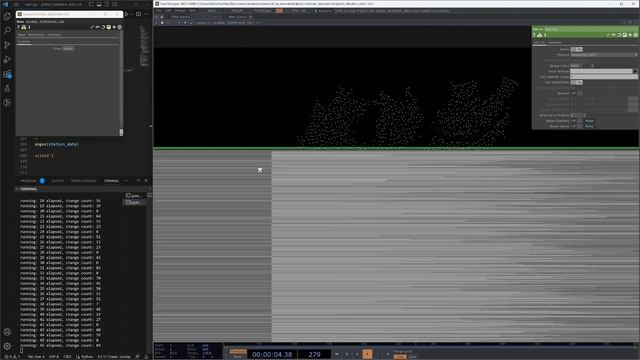640x360 pixels.
Task: Click the pulse button in floating Custom page
Action: click(x=68, y=48)
